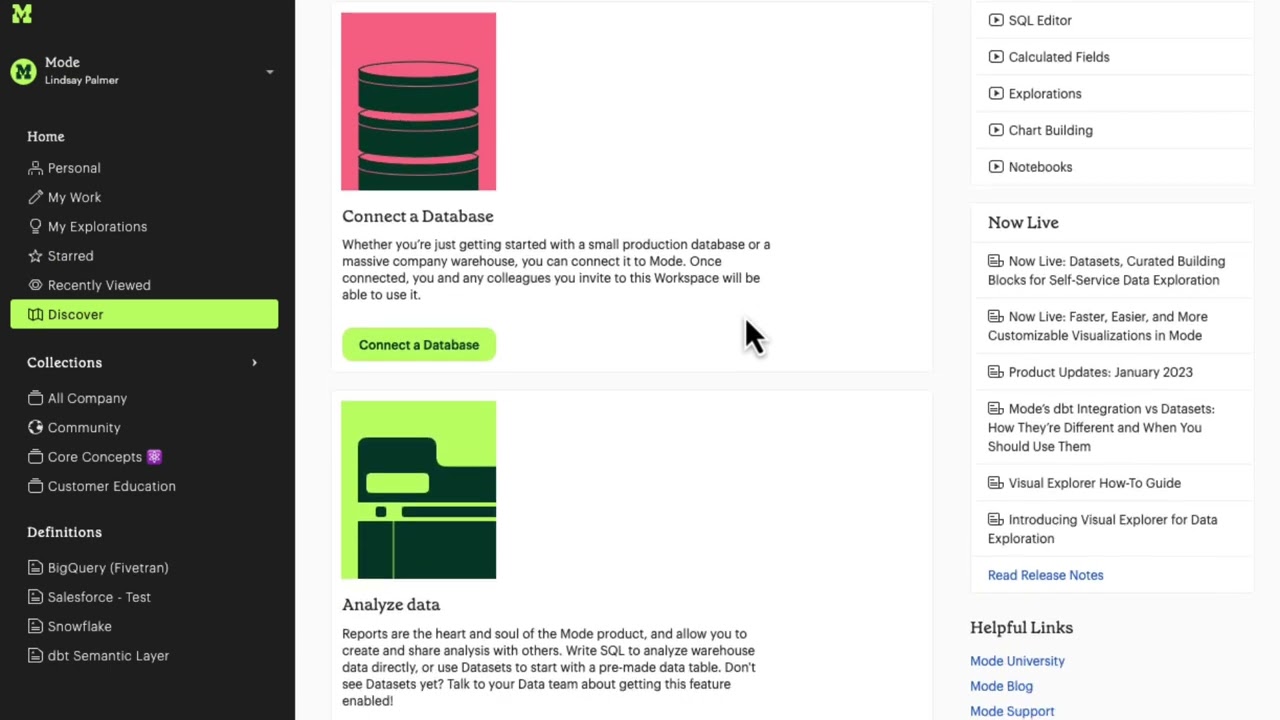Open the Notebooks video link

coord(1040,167)
